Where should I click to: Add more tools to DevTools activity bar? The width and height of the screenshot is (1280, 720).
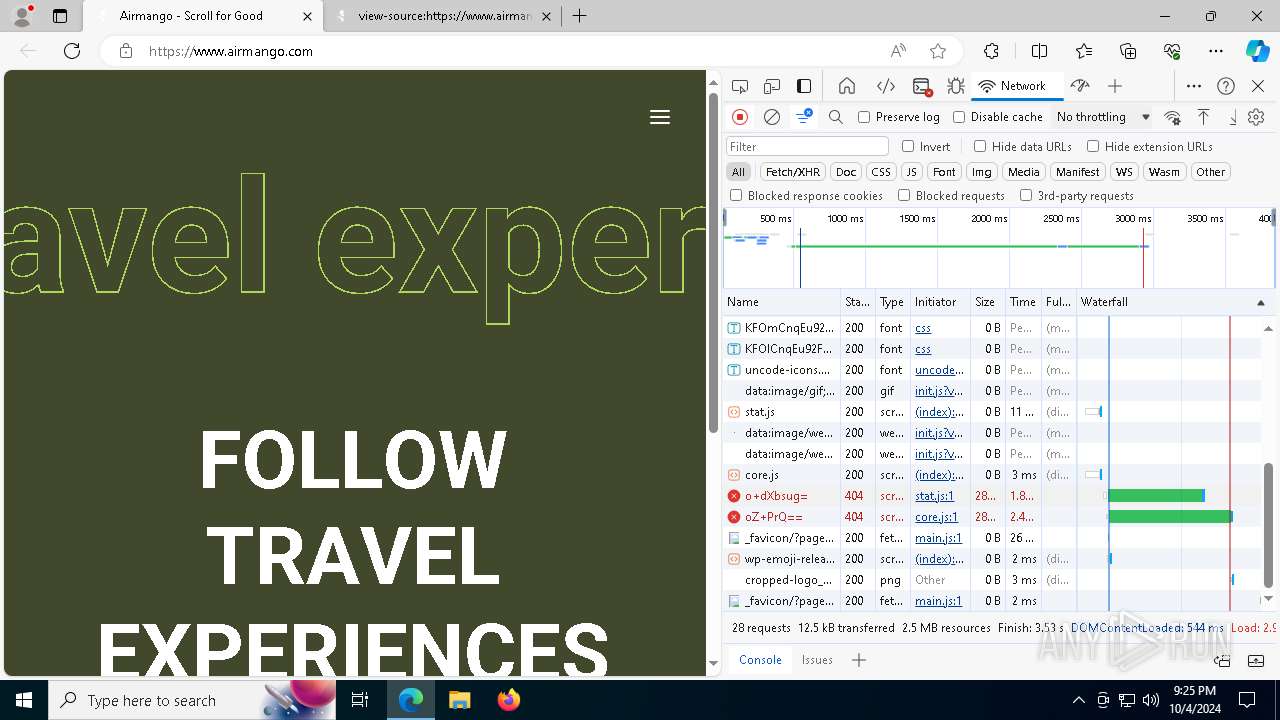pos(1115,86)
